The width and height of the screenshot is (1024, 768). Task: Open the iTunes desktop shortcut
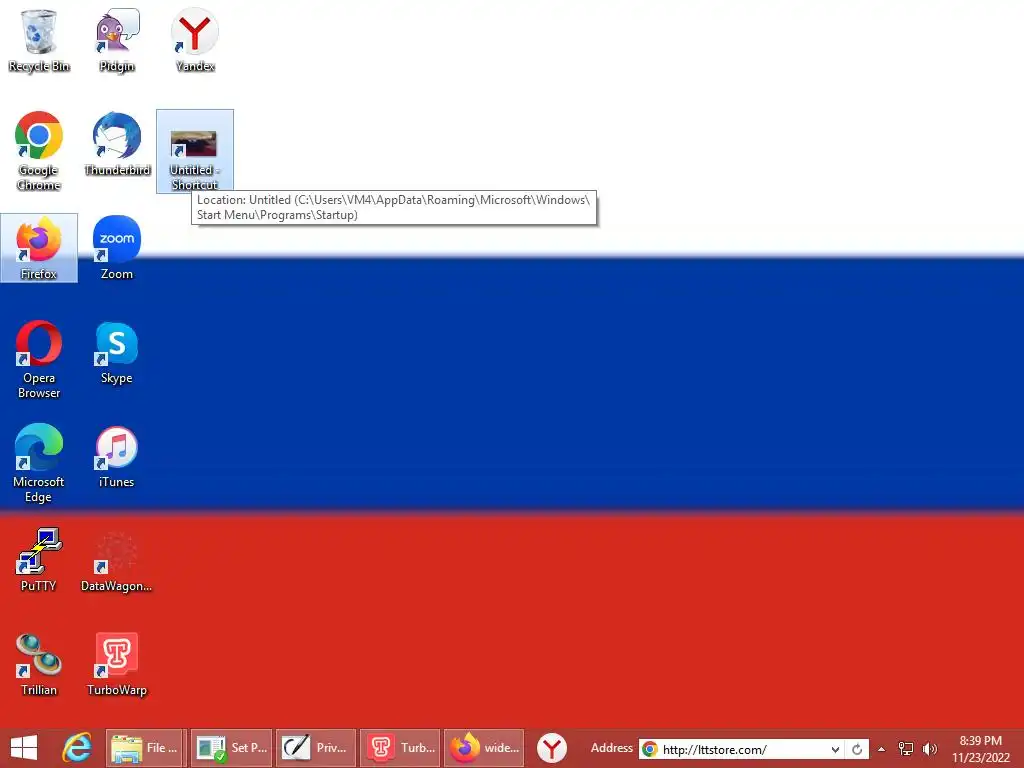click(116, 456)
